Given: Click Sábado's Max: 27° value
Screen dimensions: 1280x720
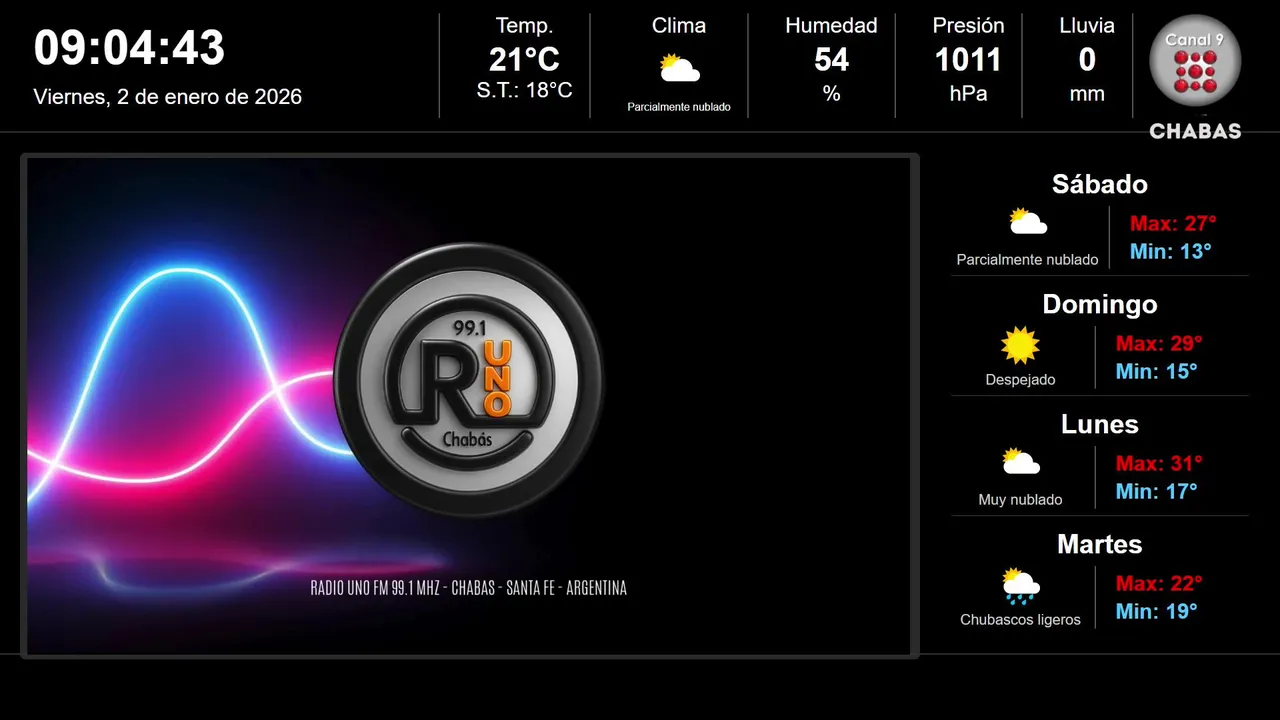Looking at the screenshot, I should point(1173,223).
